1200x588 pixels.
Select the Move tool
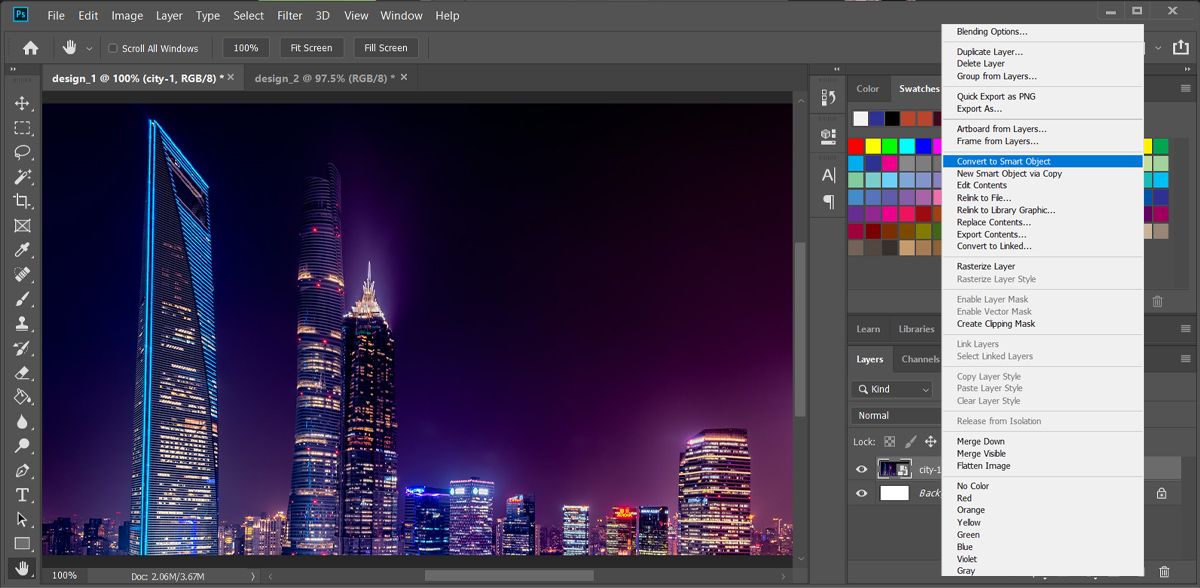[22, 102]
